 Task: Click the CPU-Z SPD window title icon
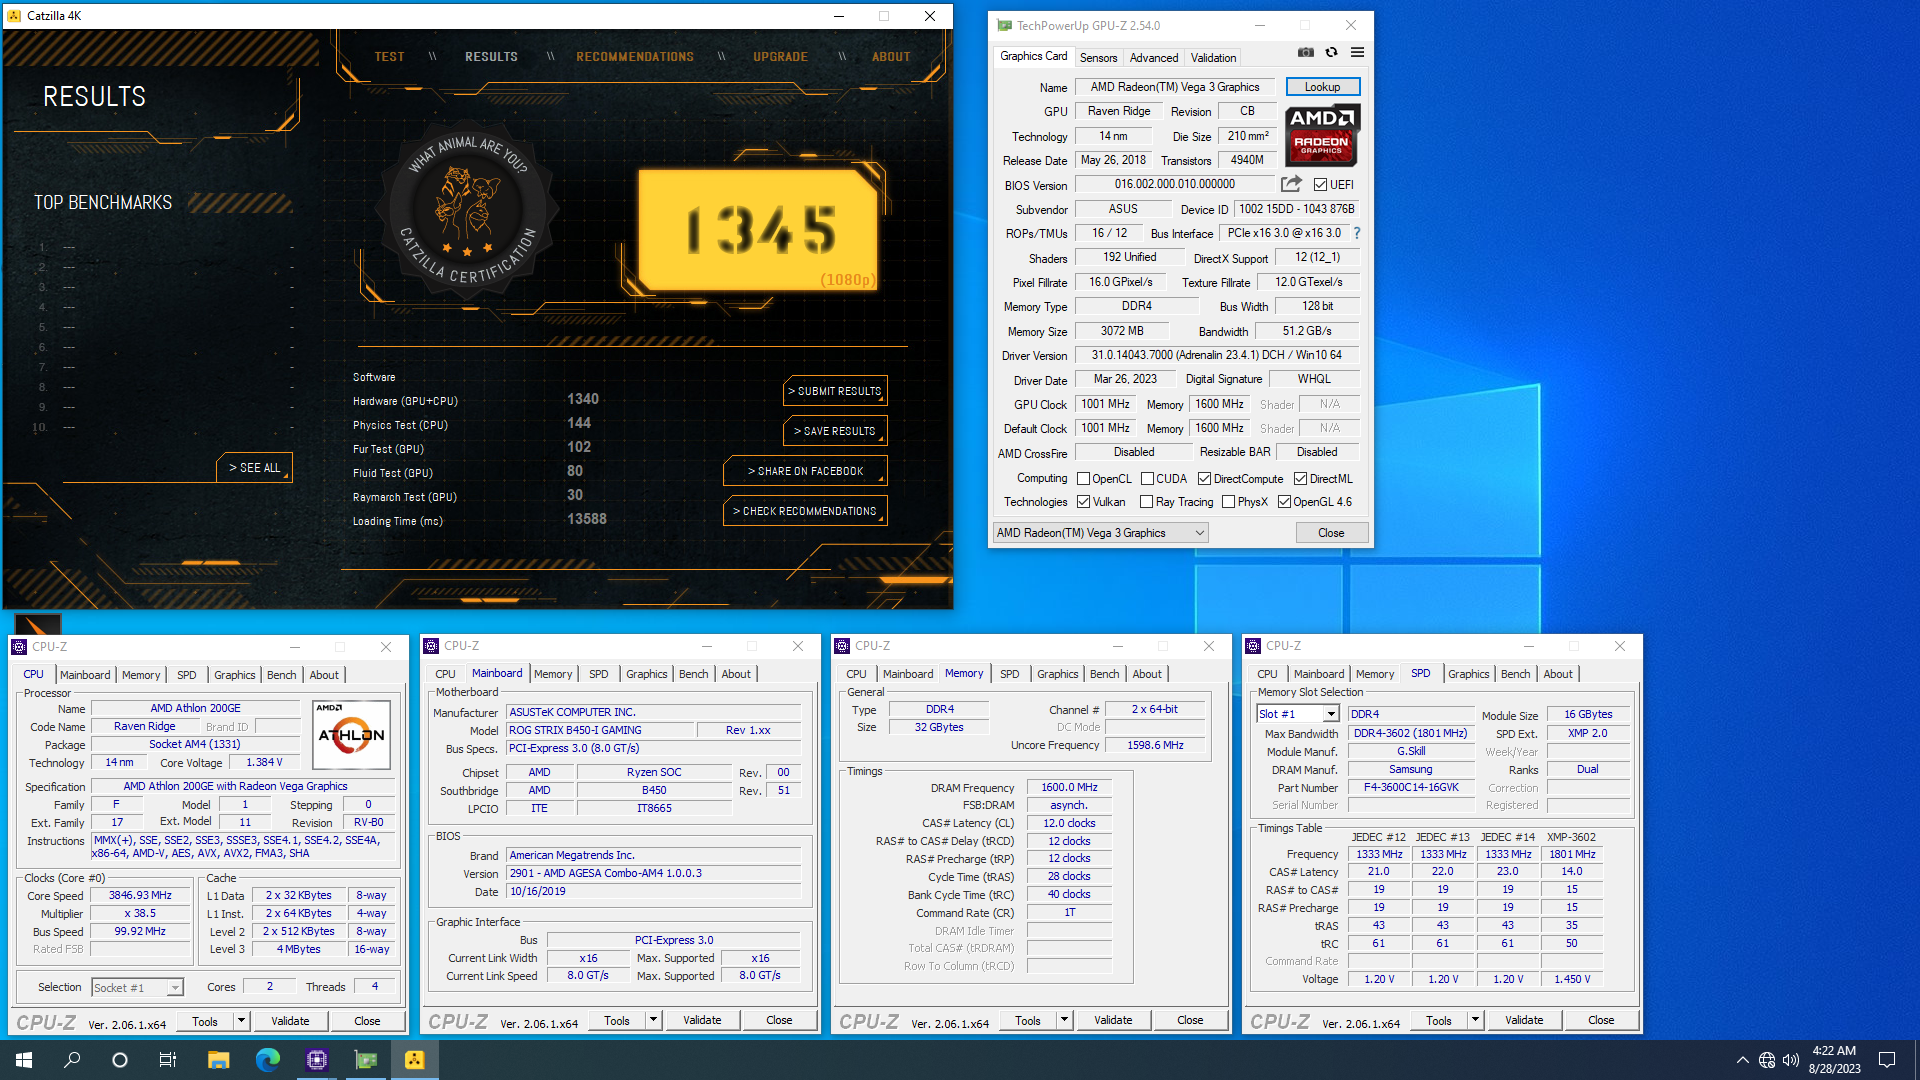(1254, 646)
